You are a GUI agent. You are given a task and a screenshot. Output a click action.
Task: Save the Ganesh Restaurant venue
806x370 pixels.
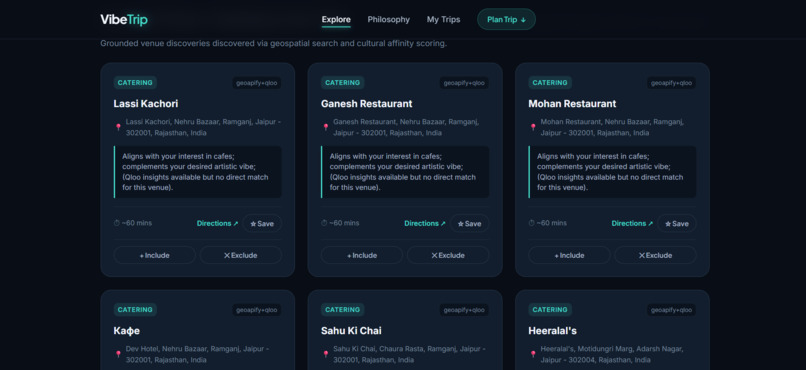[x=470, y=224]
